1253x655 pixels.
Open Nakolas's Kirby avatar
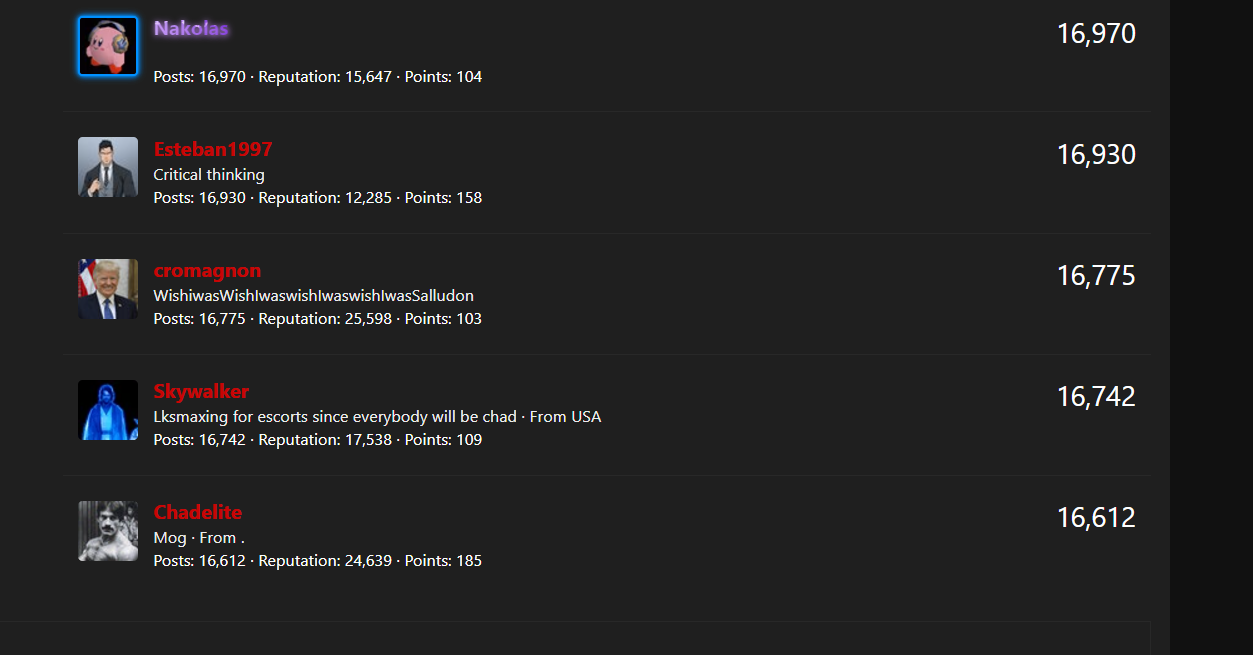point(108,46)
